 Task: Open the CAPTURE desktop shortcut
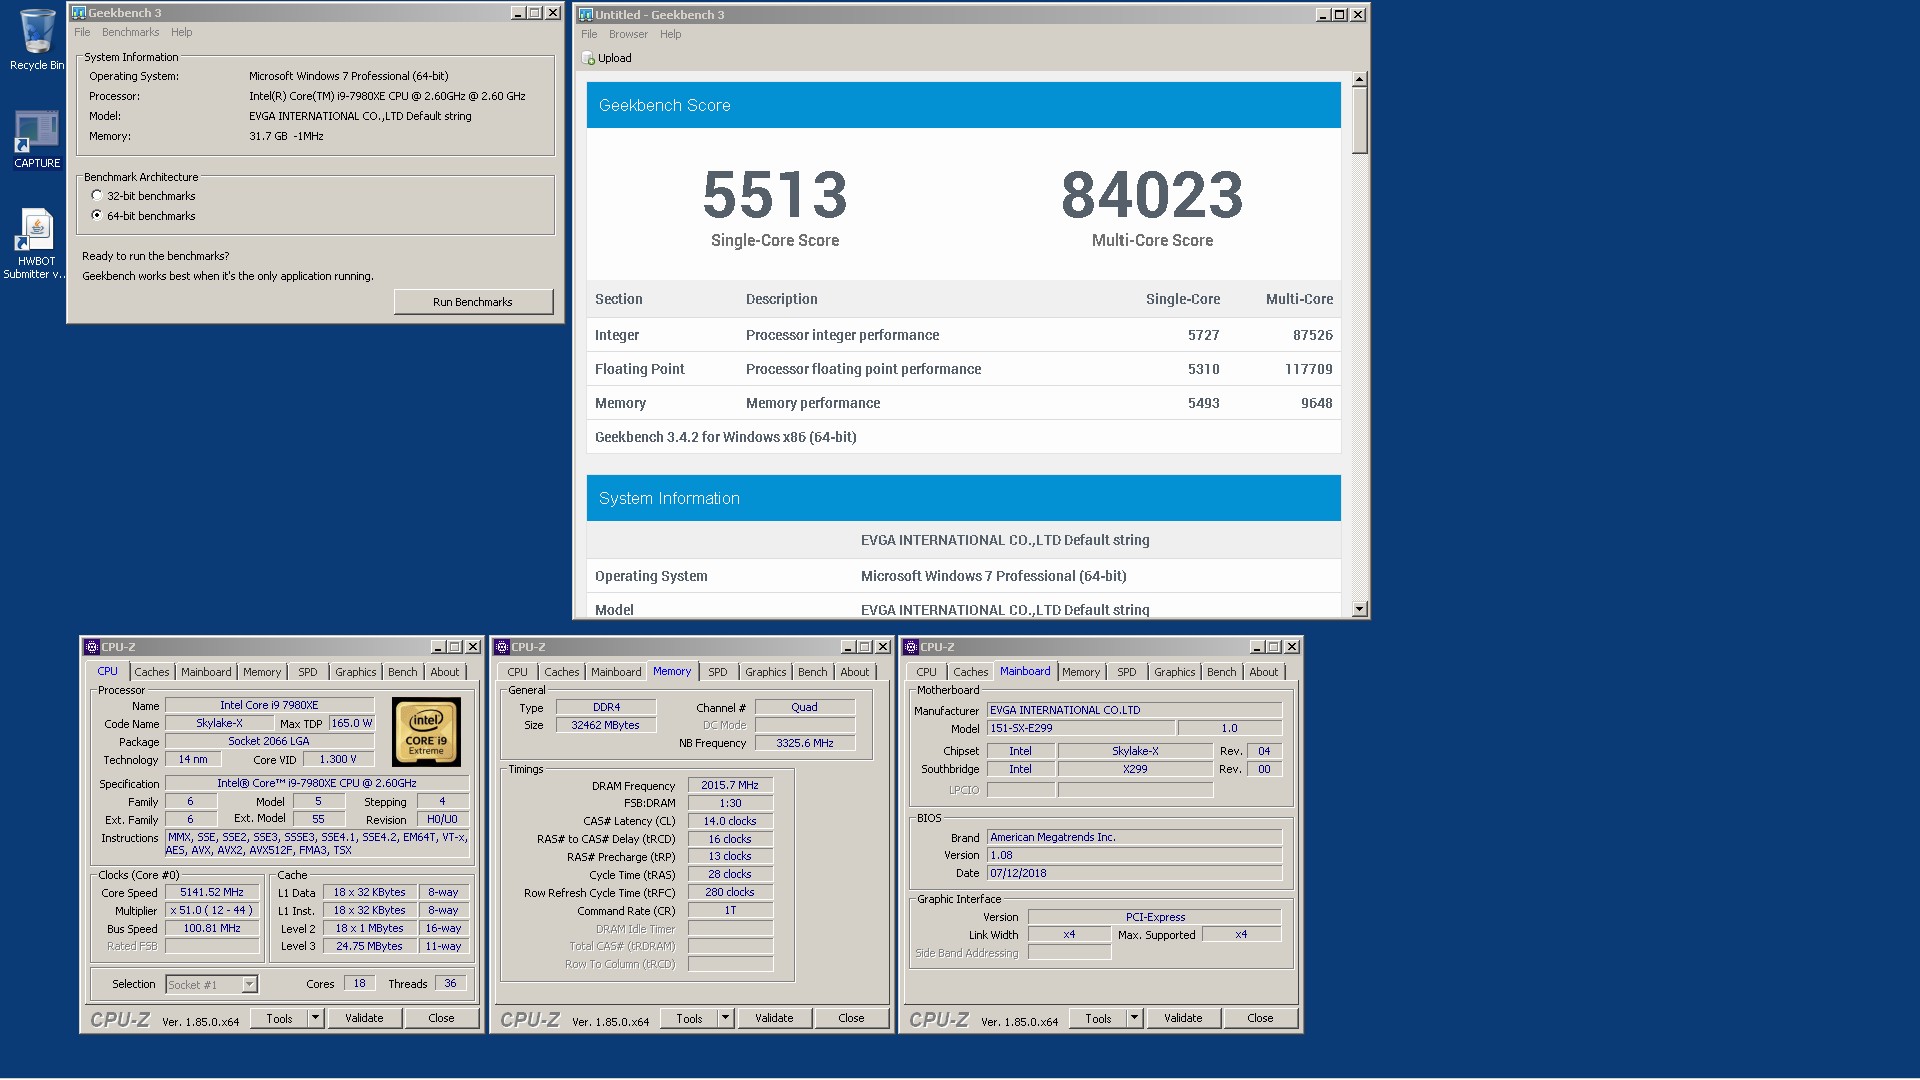click(37, 140)
